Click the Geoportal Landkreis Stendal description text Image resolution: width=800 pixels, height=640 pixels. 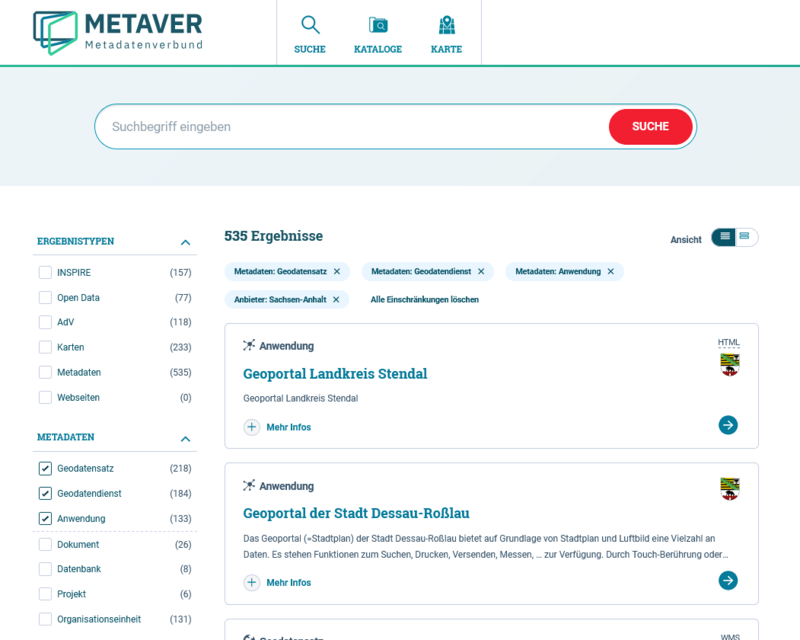click(x=301, y=398)
